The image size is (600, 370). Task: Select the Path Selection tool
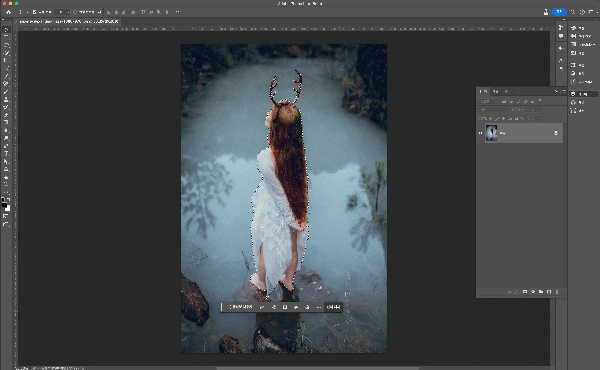[x=6, y=161]
